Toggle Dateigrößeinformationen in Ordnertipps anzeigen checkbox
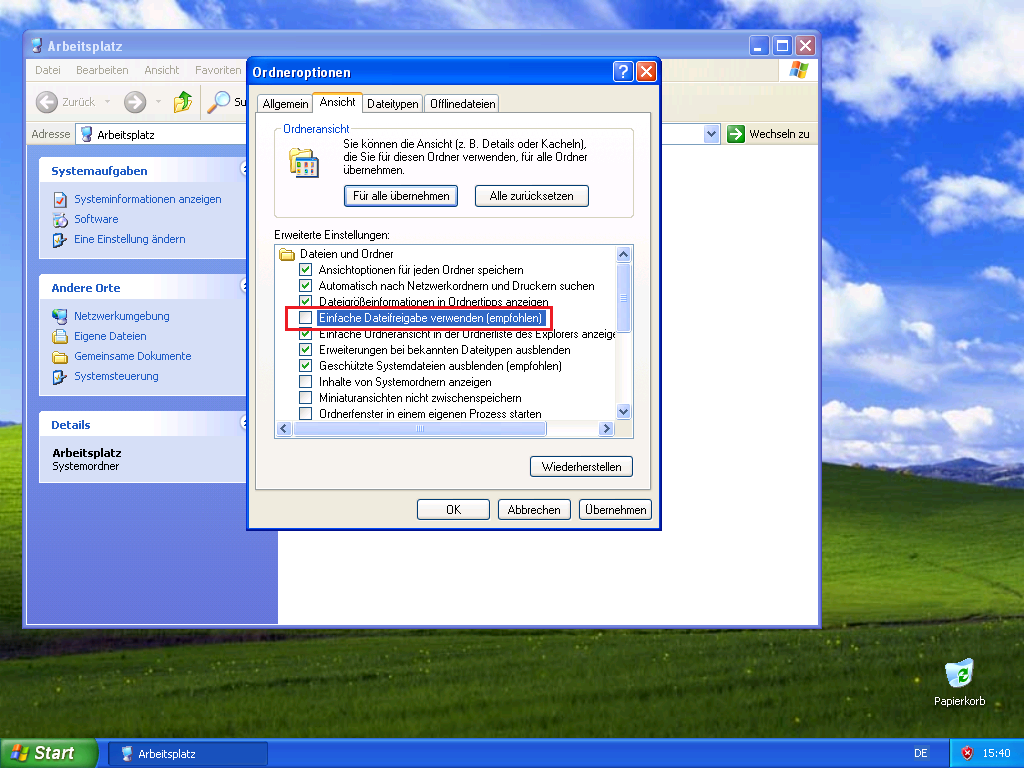The height and width of the screenshot is (768, 1024). point(306,300)
